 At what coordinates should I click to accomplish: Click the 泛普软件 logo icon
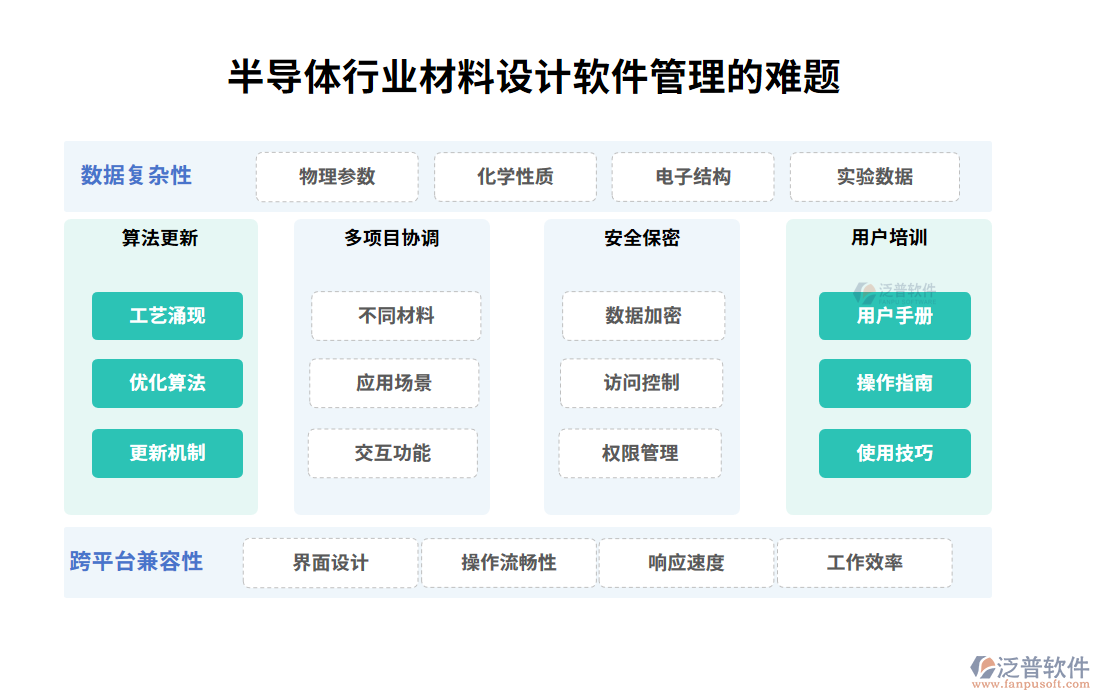coord(983,666)
